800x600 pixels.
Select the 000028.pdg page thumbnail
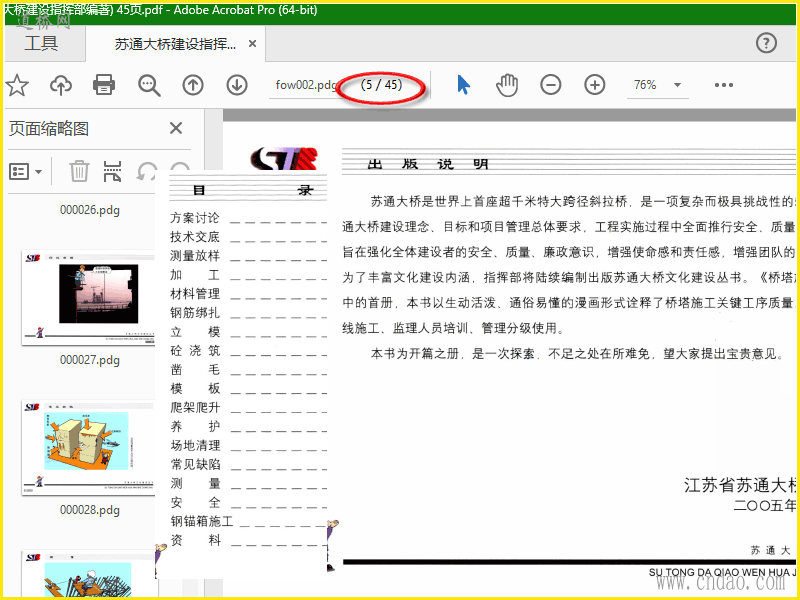click(88, 447)
